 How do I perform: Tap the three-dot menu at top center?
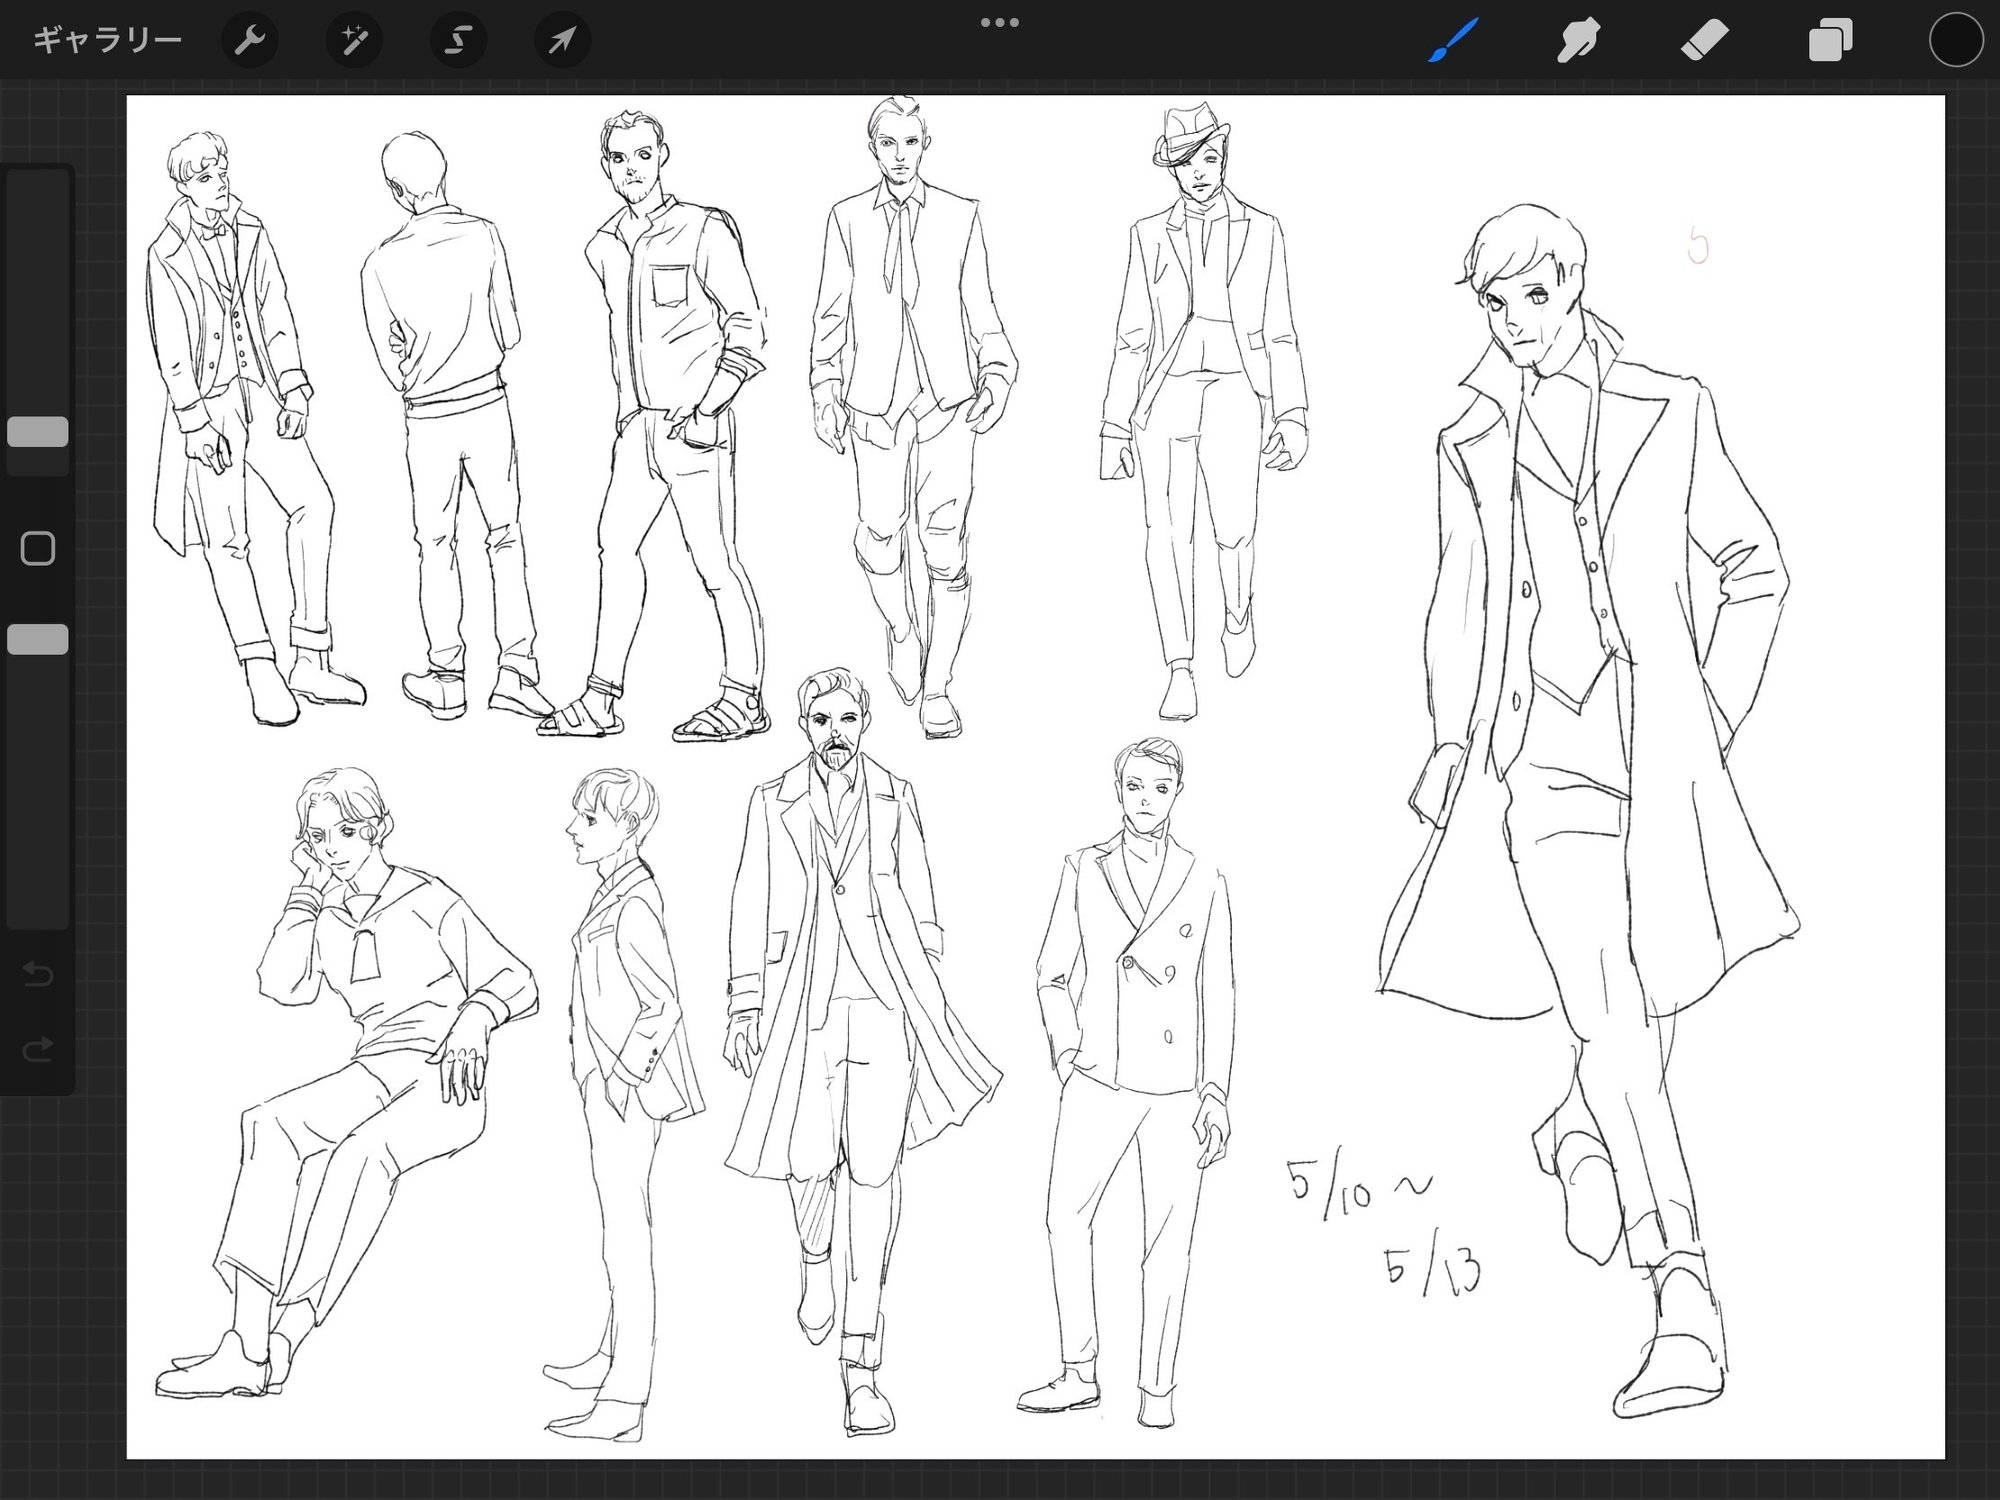[x=999, y=22]
